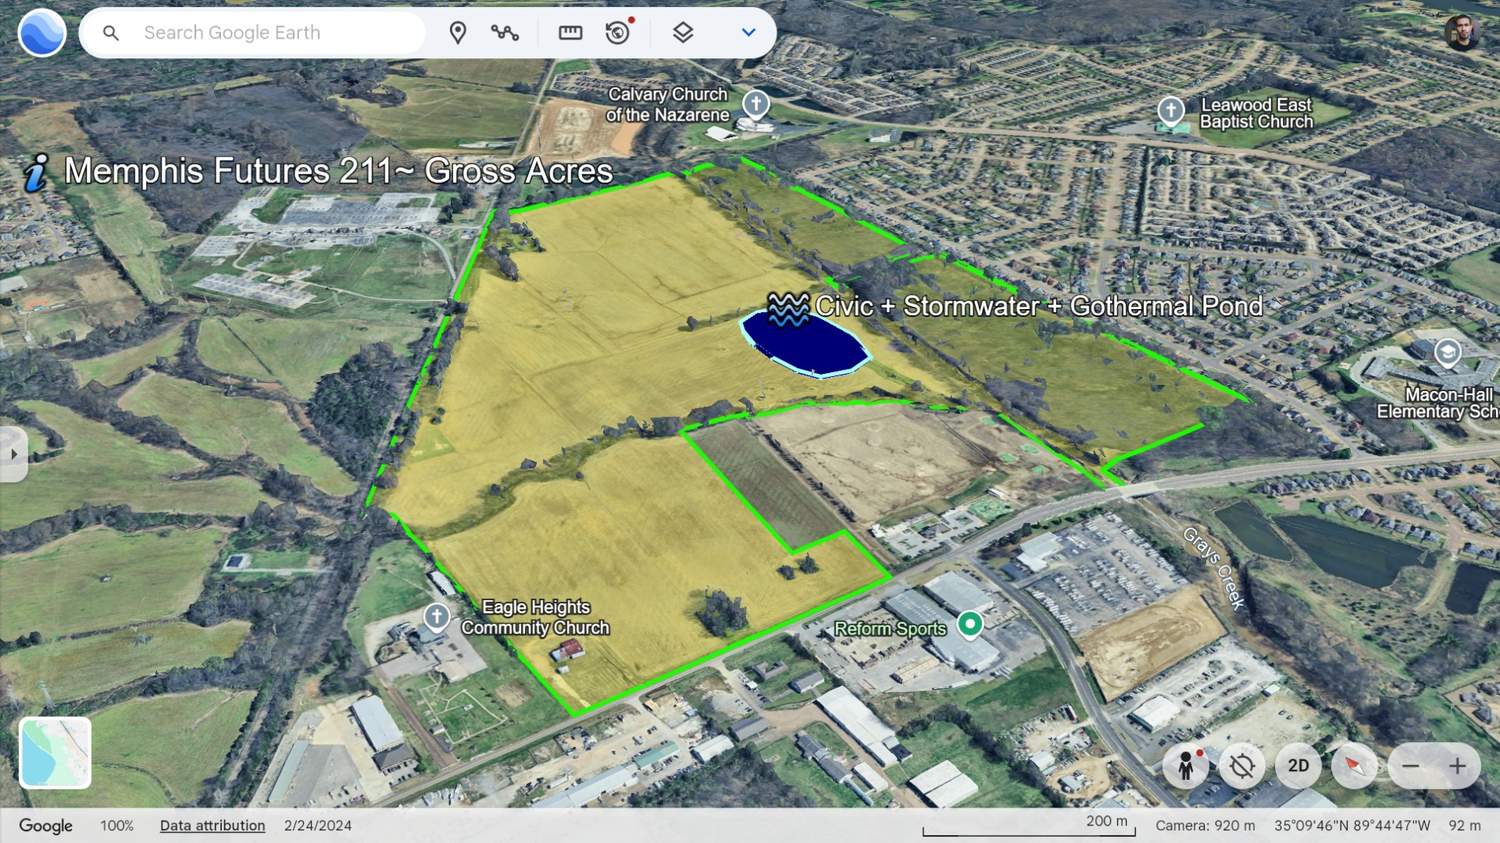
Task: Select Leawood East Baptist Church label text
Action: (1256, 113)
